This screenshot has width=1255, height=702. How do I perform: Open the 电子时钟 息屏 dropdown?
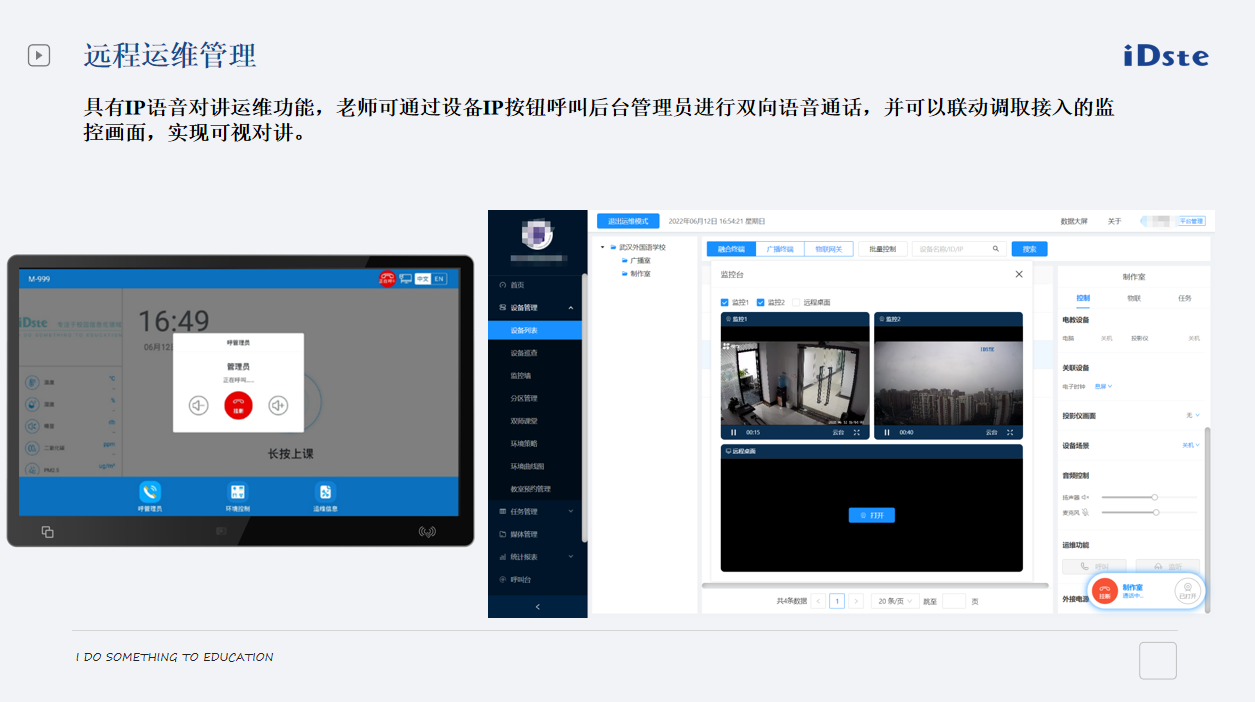pos(1103,386)
